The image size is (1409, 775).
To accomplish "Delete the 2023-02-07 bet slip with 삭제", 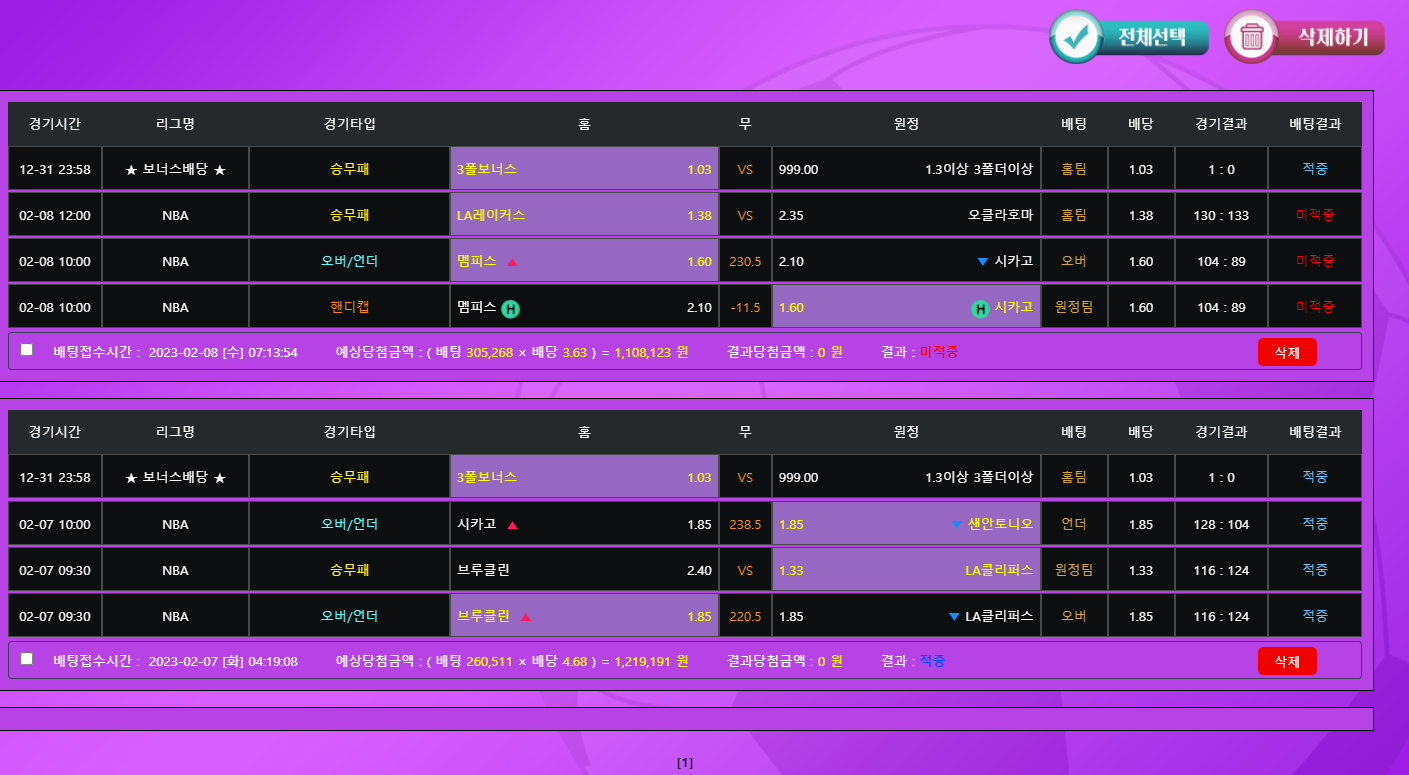I will tap(1286, 661).
